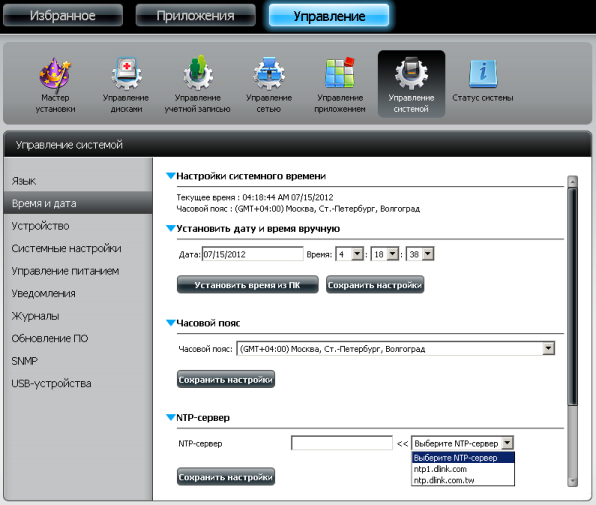The width and height of the screenshot is (596, 505).
Task: Open Системные настройки in the sidebar
Action: point(67,249)
